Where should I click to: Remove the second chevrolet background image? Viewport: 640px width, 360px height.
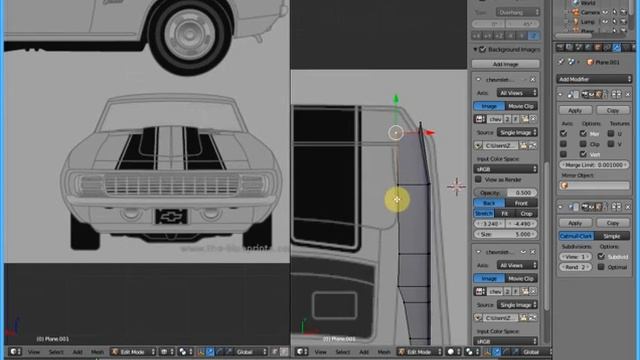(x=533, y=252)
